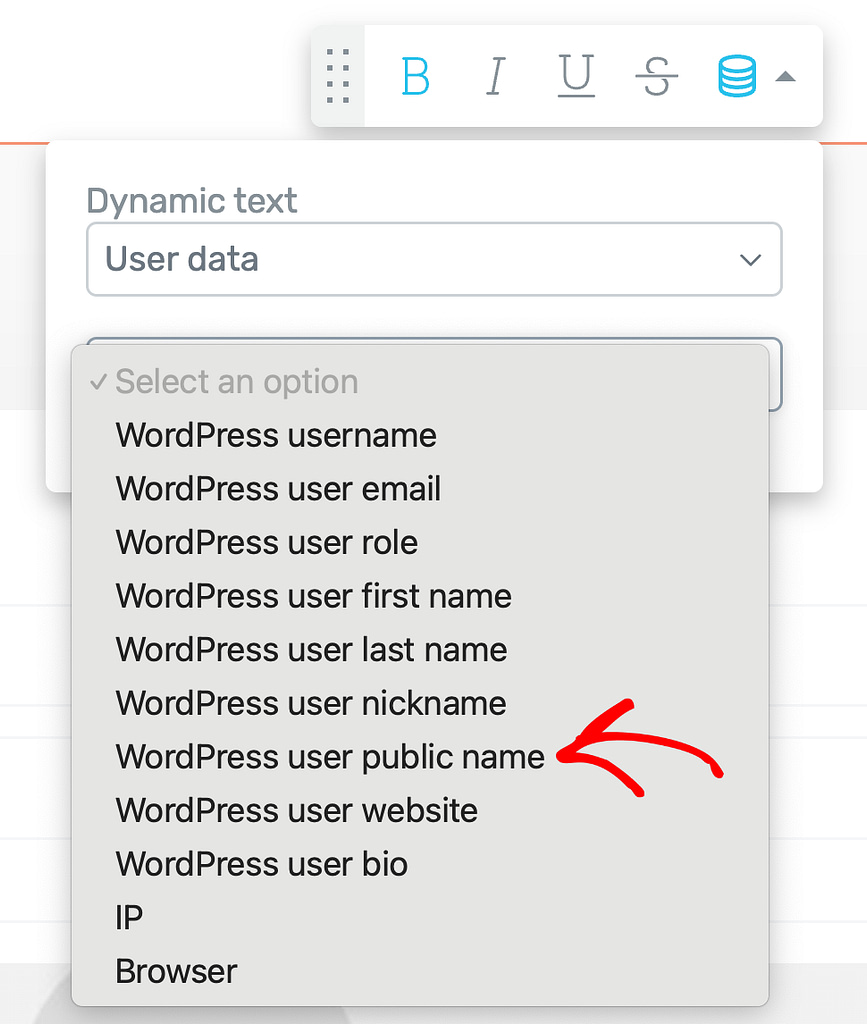Choose WordPress user bio option
Image resolution: width=867 pixels, height=1024 pixels.
click(x=420, y=864)
